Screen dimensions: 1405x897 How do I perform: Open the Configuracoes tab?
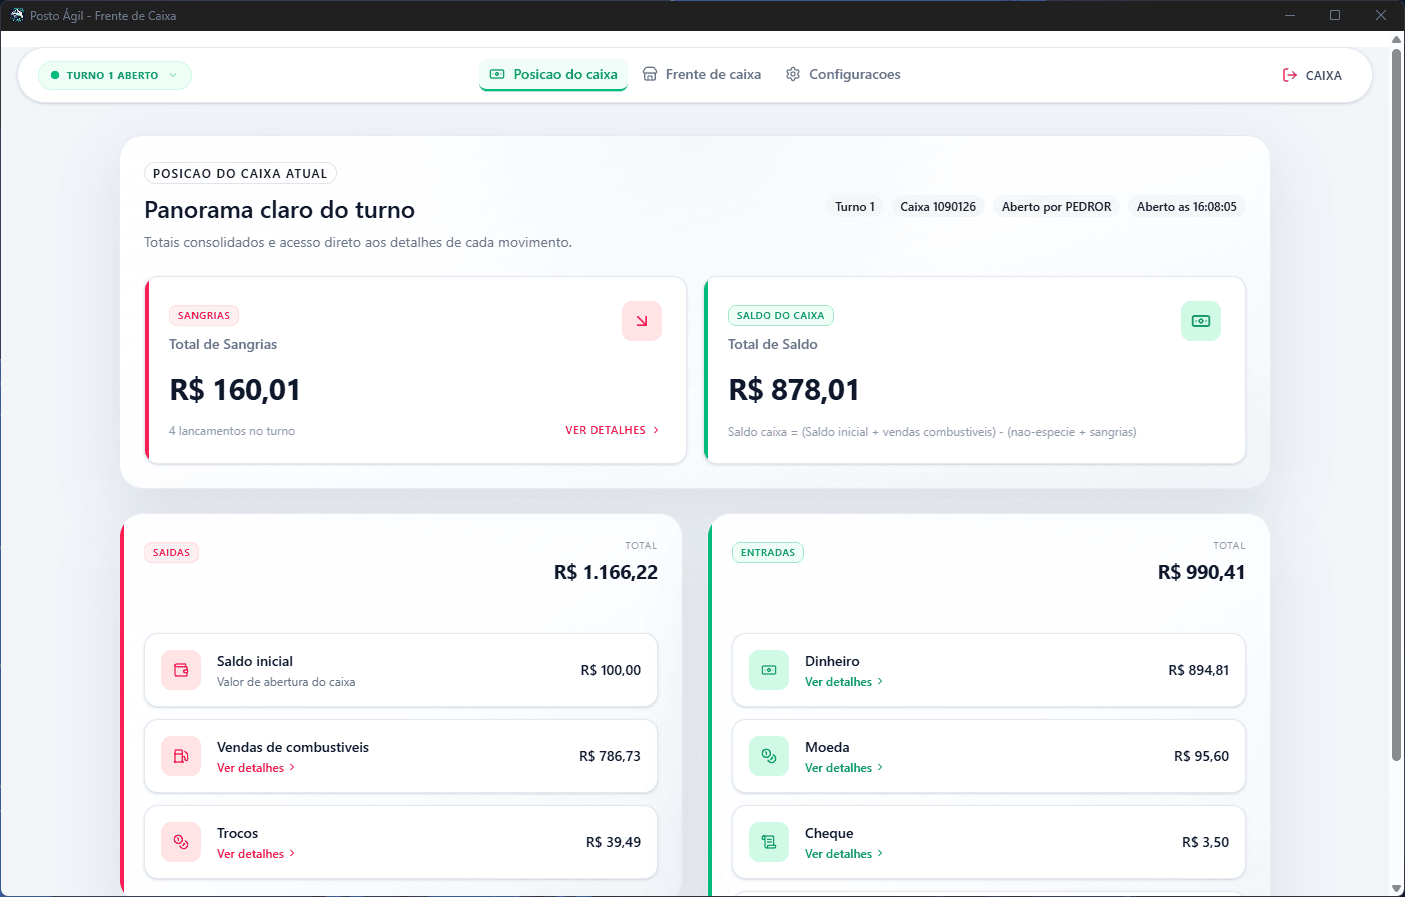(x=843, y=74)
